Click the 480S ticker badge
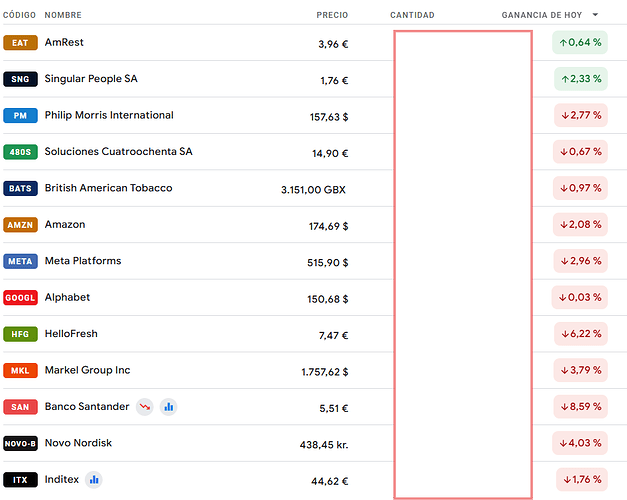627x500 pixels. (20, 152)
